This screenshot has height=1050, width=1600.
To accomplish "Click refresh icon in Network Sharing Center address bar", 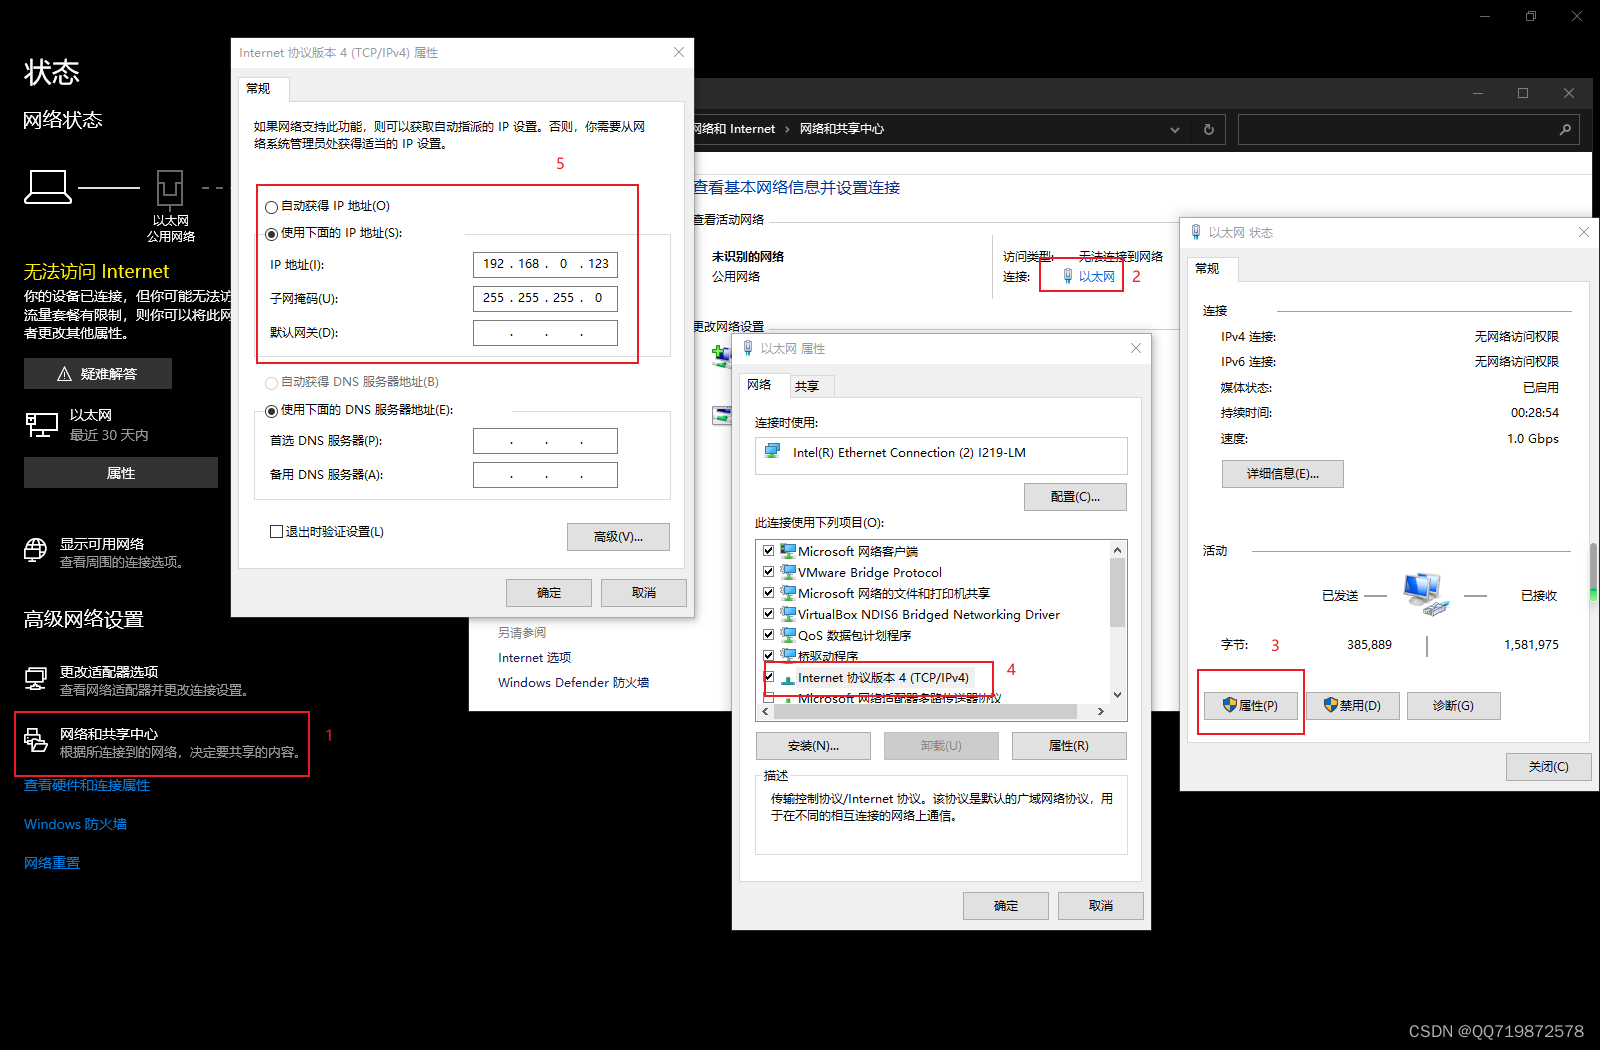I will [x=1209, y=129].
